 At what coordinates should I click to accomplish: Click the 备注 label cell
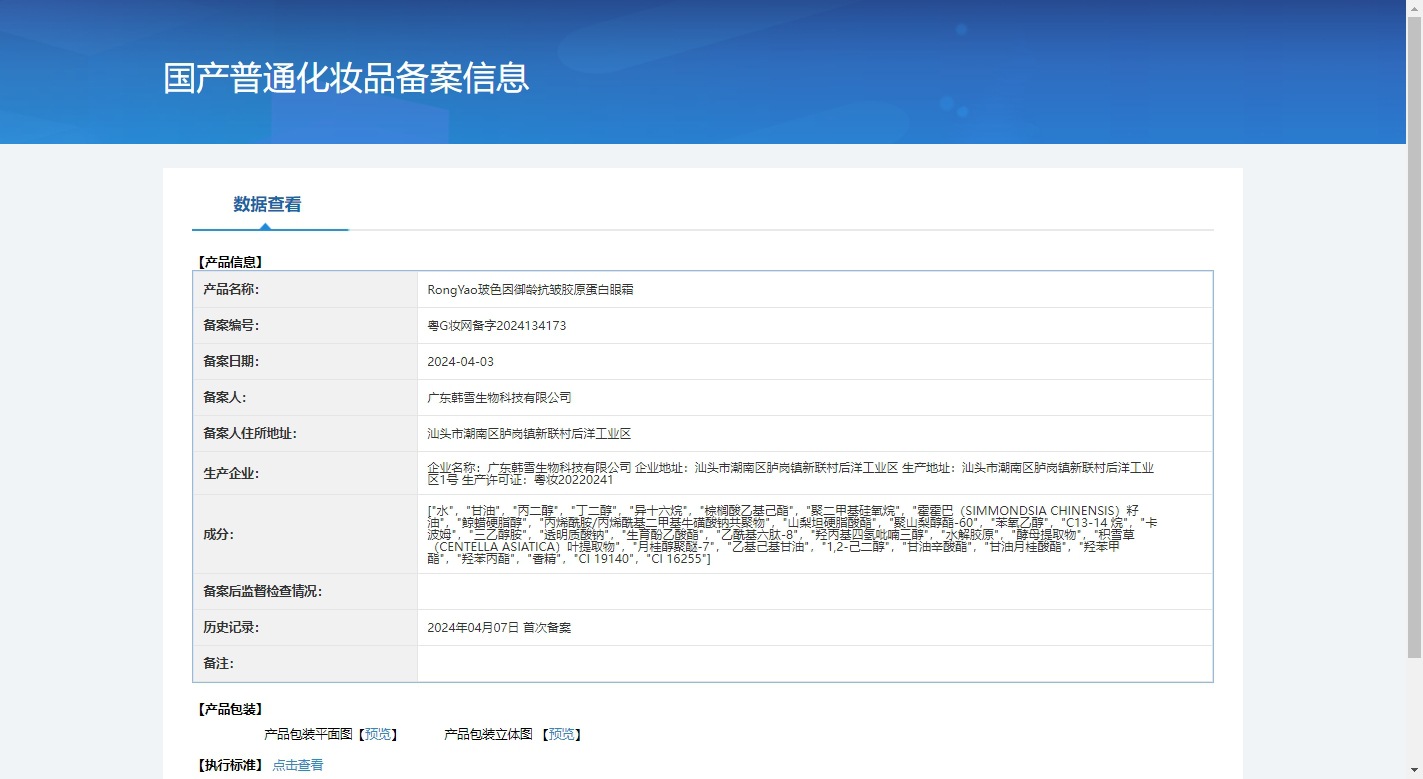[305, 663]
